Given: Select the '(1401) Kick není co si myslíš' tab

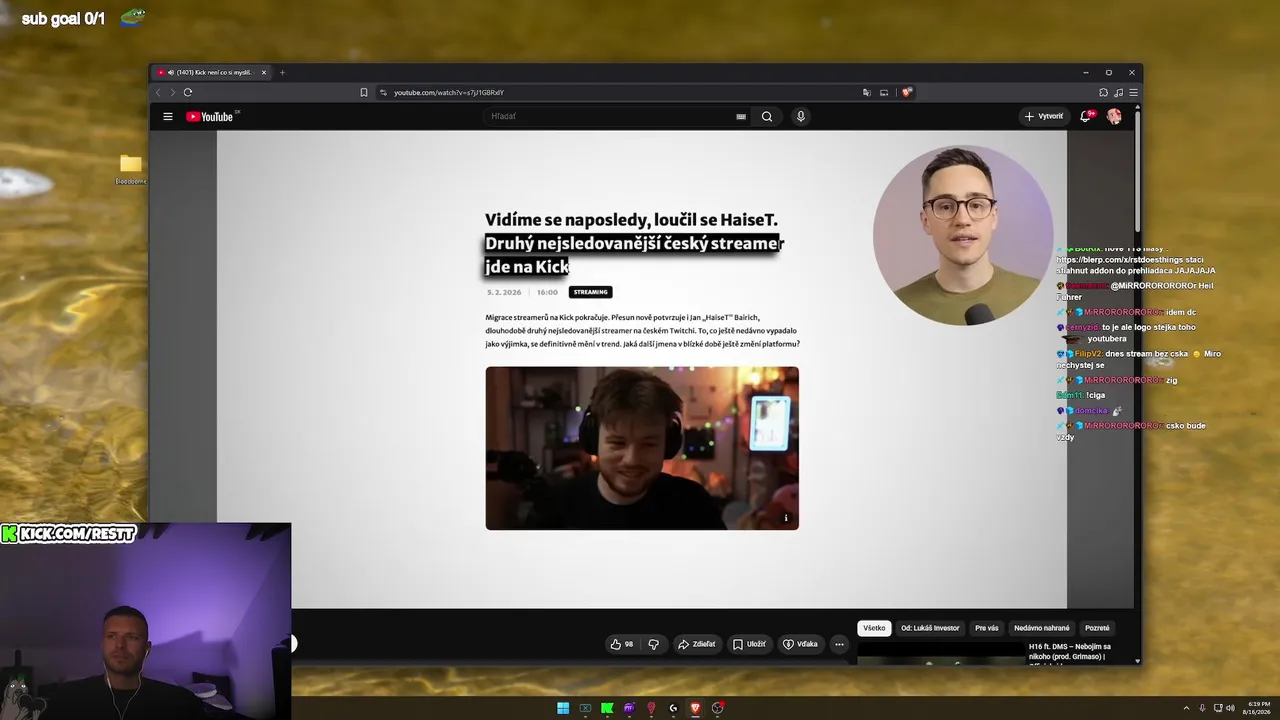Looking at the screenshot, I should click(x=212, y=72).
